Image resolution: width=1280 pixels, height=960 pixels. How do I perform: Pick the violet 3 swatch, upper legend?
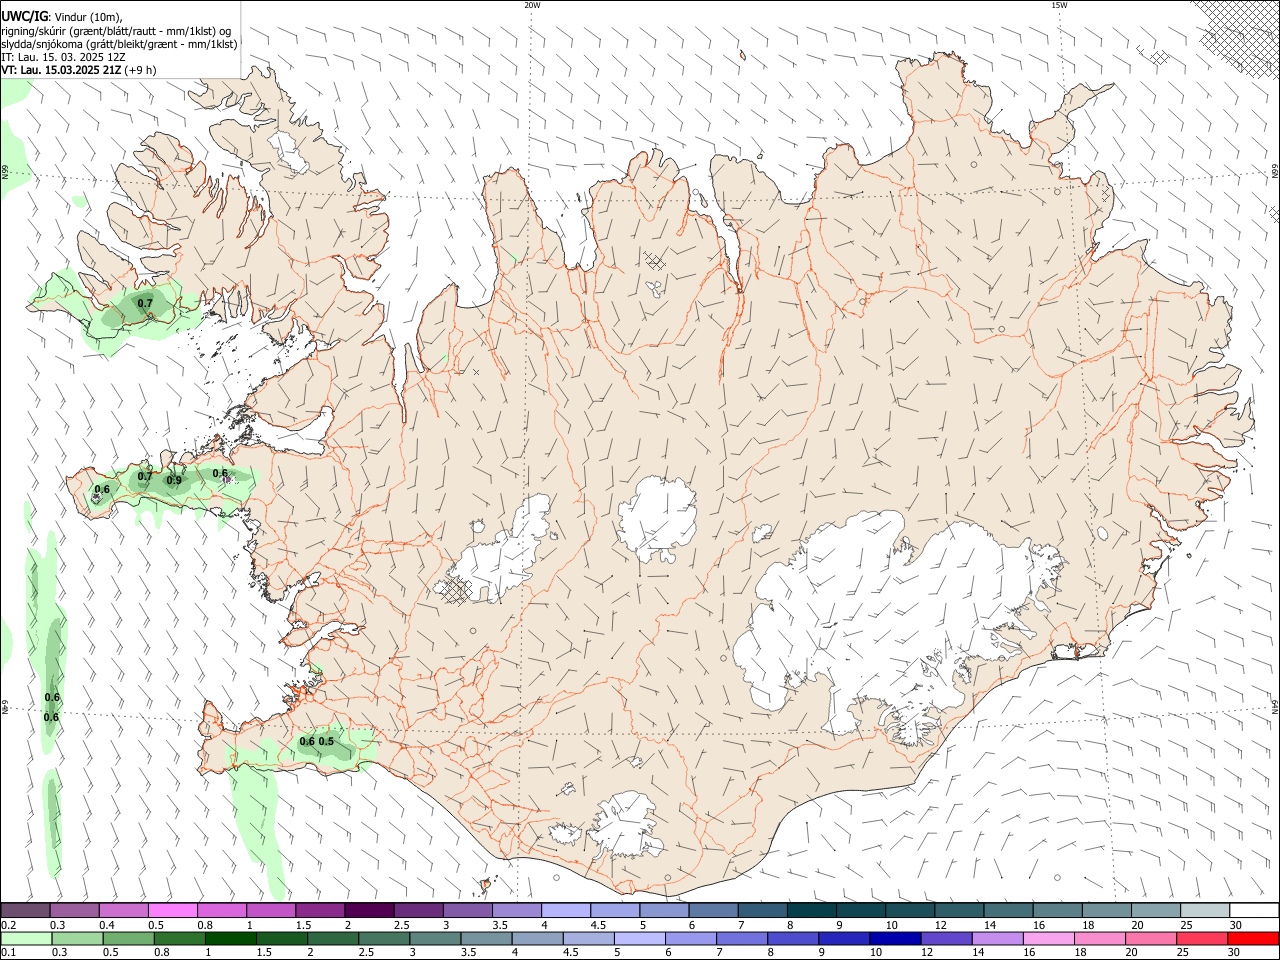coord(468,910)
